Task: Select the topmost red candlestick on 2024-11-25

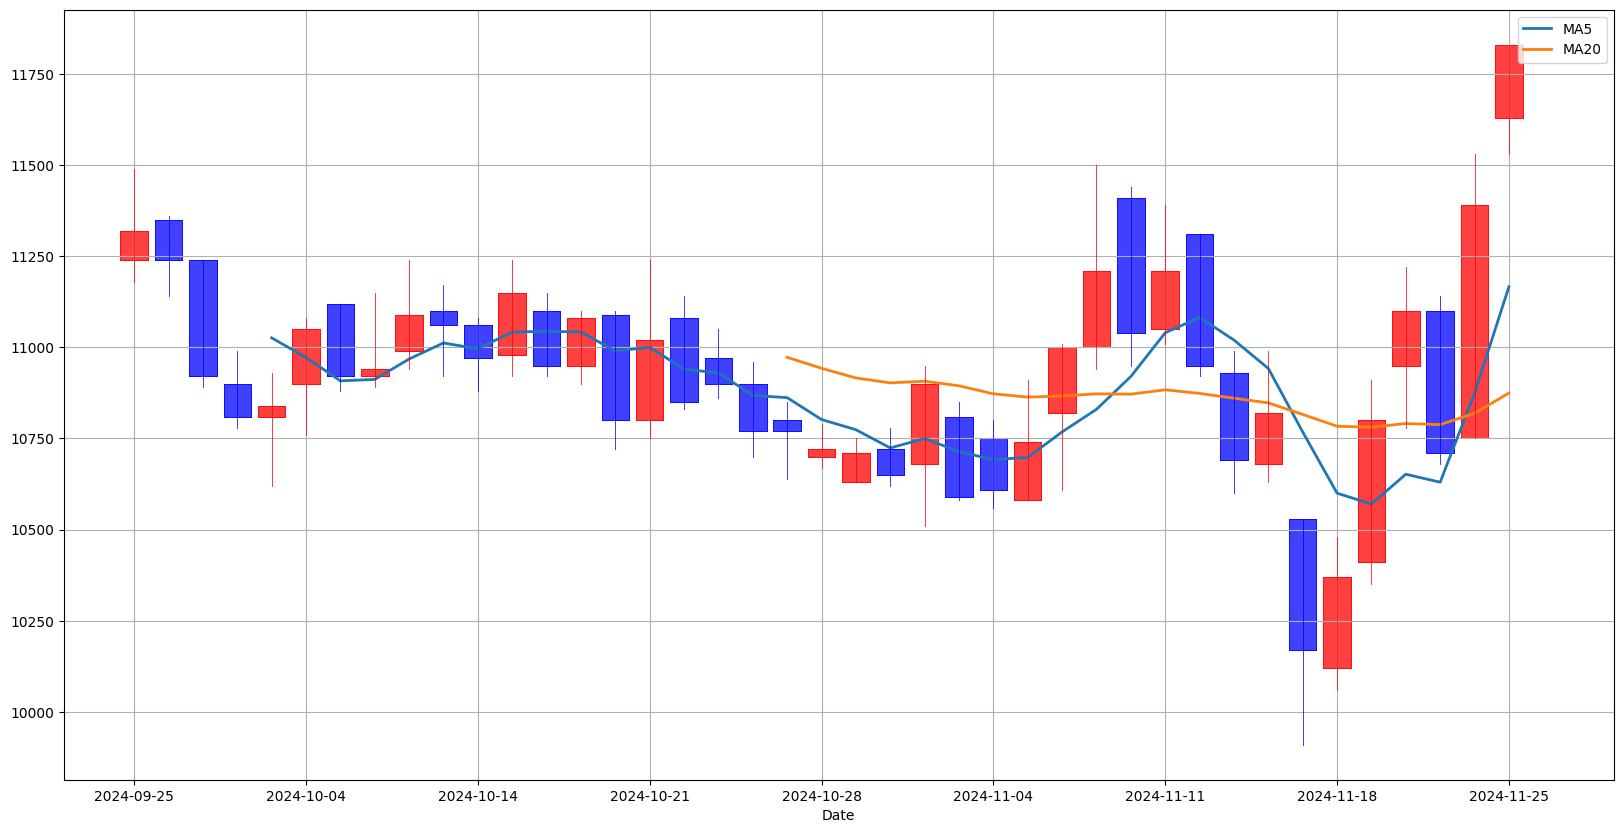Action: (x=1509, y=82)
